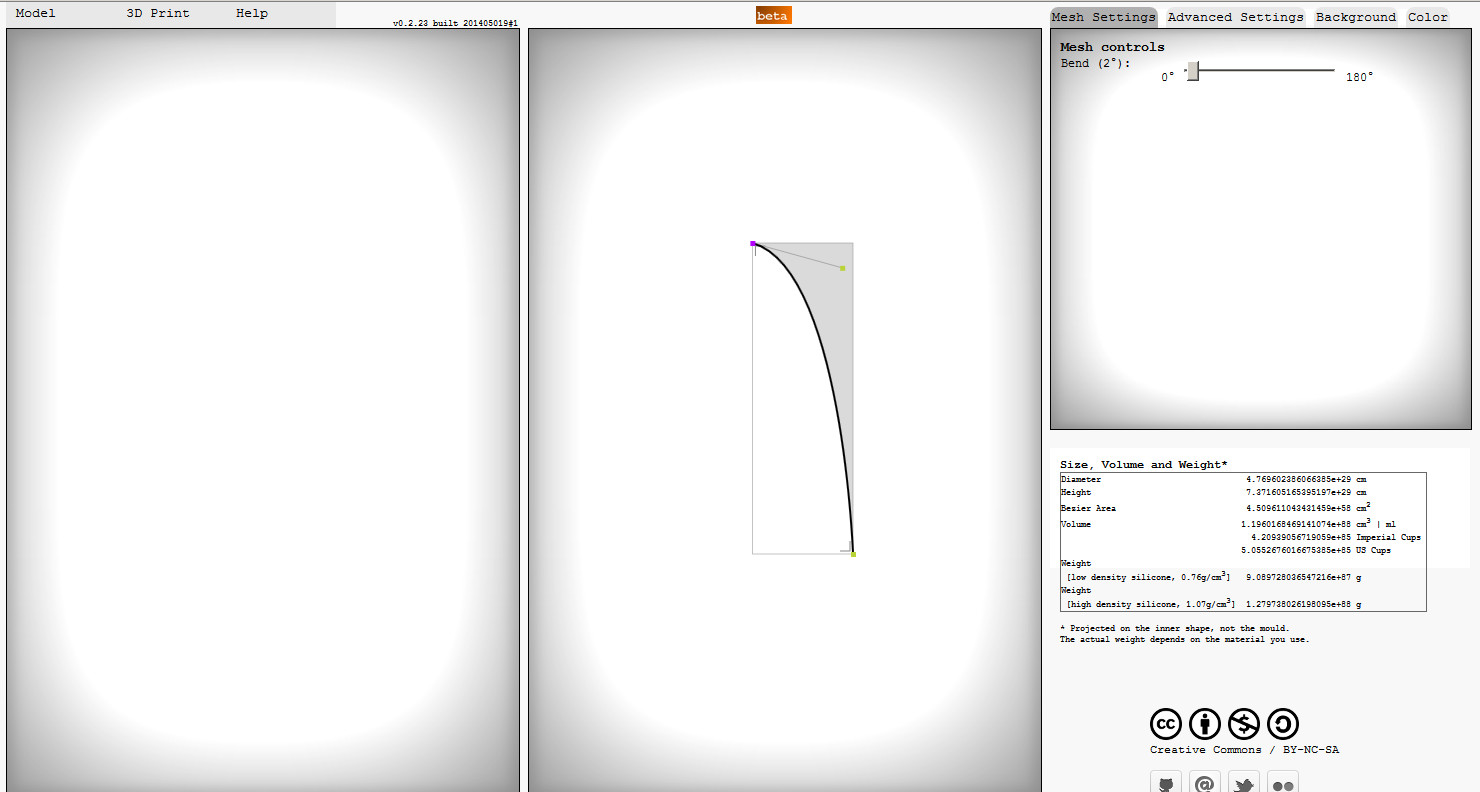The width and height of the screenshot is (1480, 792).
Task: Open the Flickr two-dots icon link
Action: 1283,783
